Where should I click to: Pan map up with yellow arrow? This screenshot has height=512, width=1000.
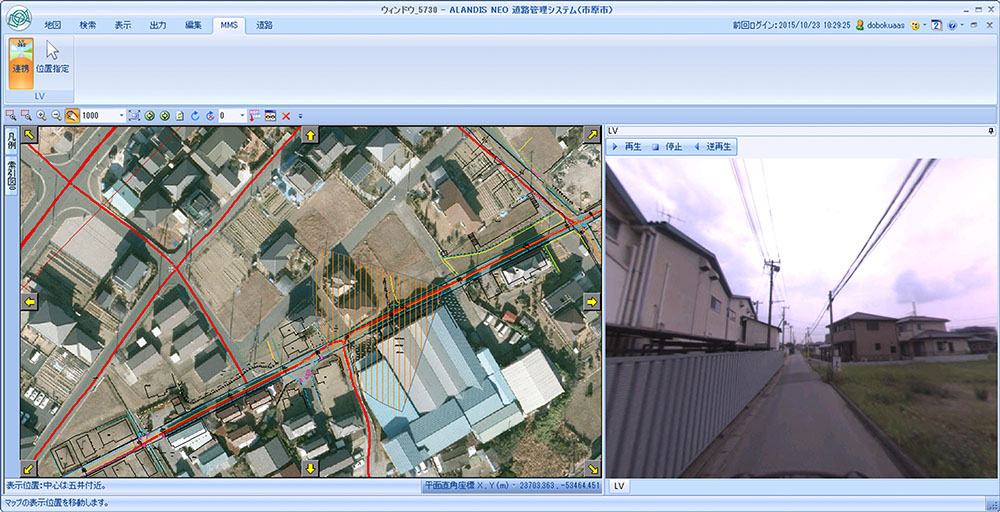[x=310, y=135]
